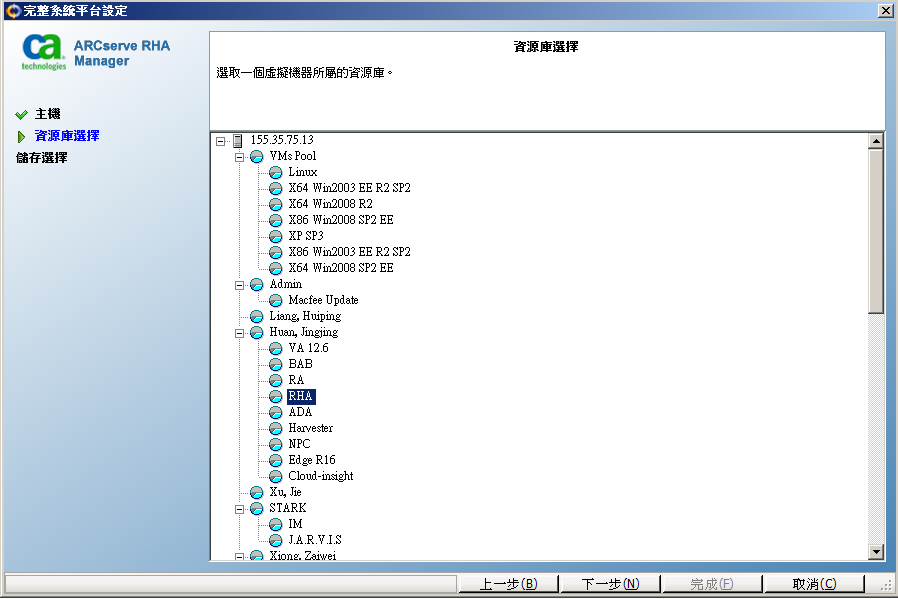Click the icon beside Edge R16
The height and width of the screenshot is (599, 898).
pyautogui.click(x=275, y=461)
